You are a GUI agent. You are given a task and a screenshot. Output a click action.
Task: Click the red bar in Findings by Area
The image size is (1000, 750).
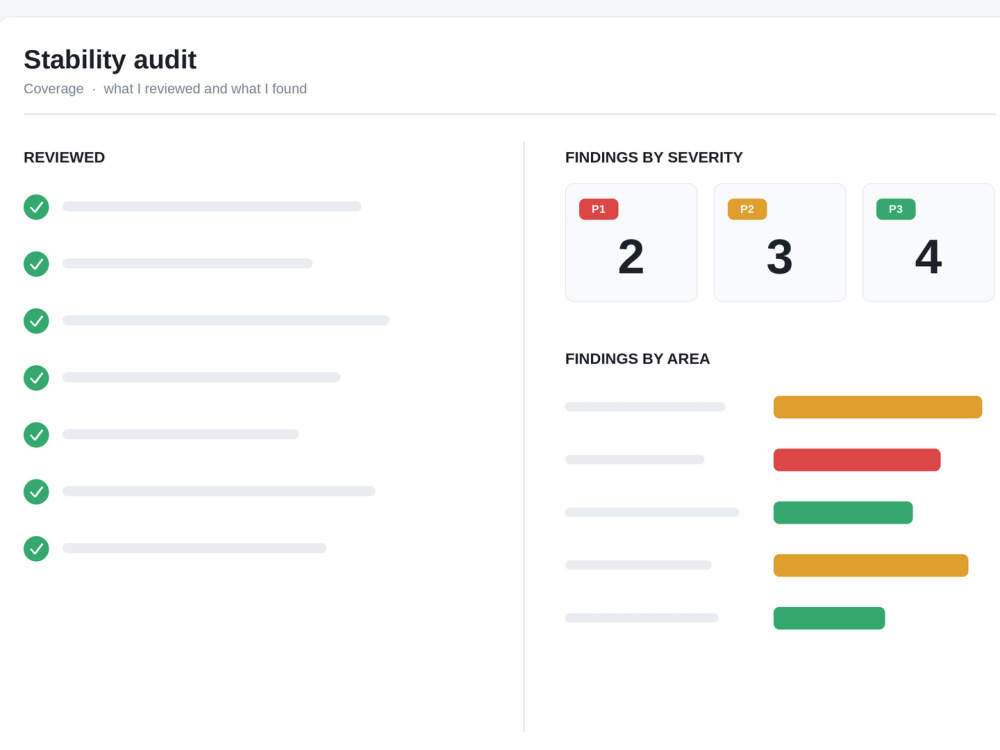tap(857, 460)
